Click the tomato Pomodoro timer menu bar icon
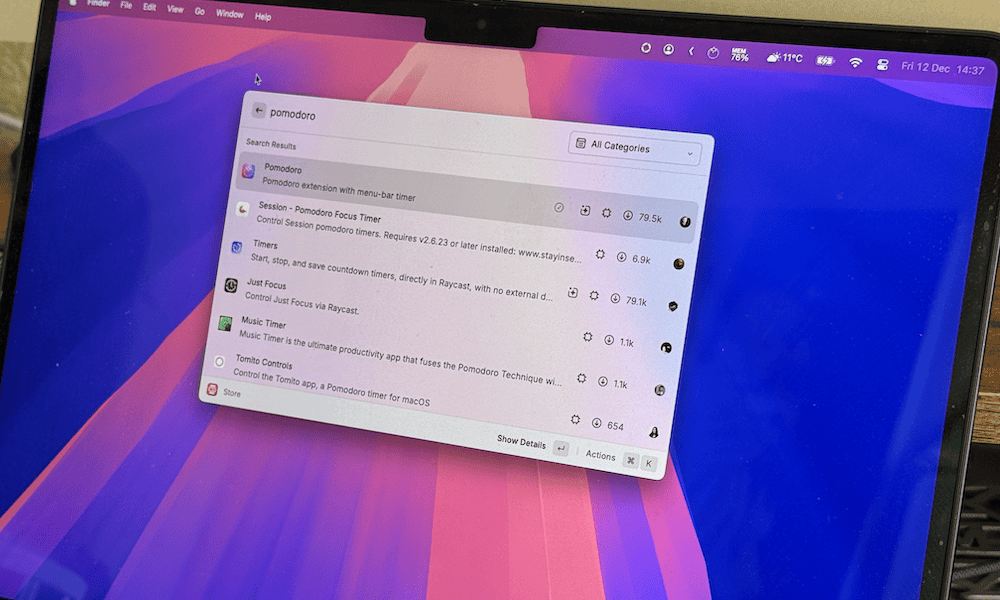Screen dimensions: 1000x600 click(x=713, y=53)
